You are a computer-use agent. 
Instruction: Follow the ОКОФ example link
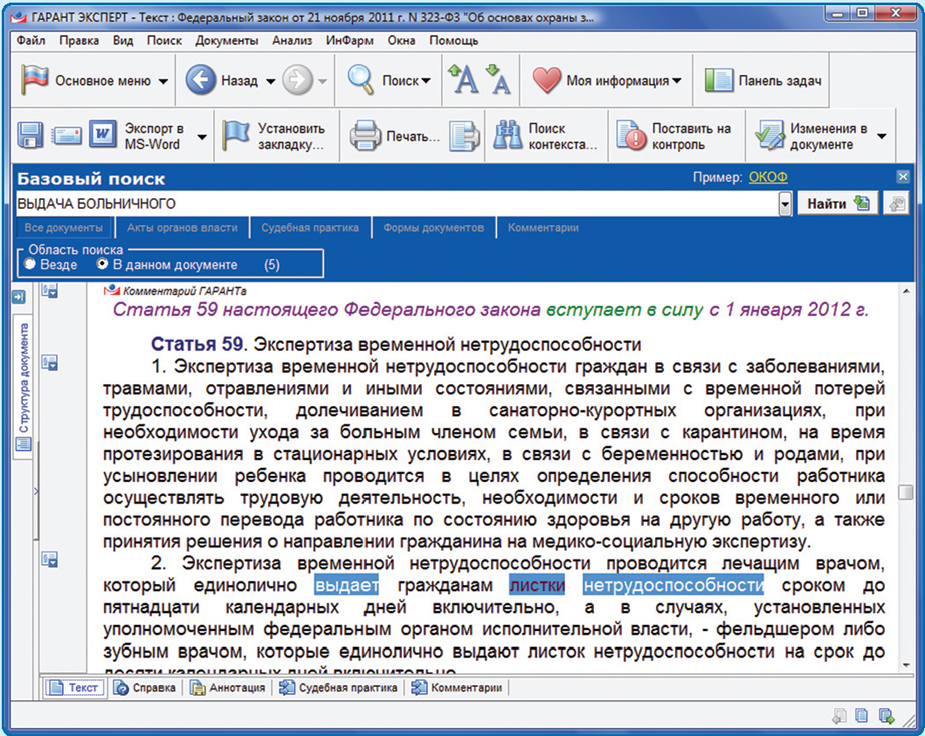[768, 178]
